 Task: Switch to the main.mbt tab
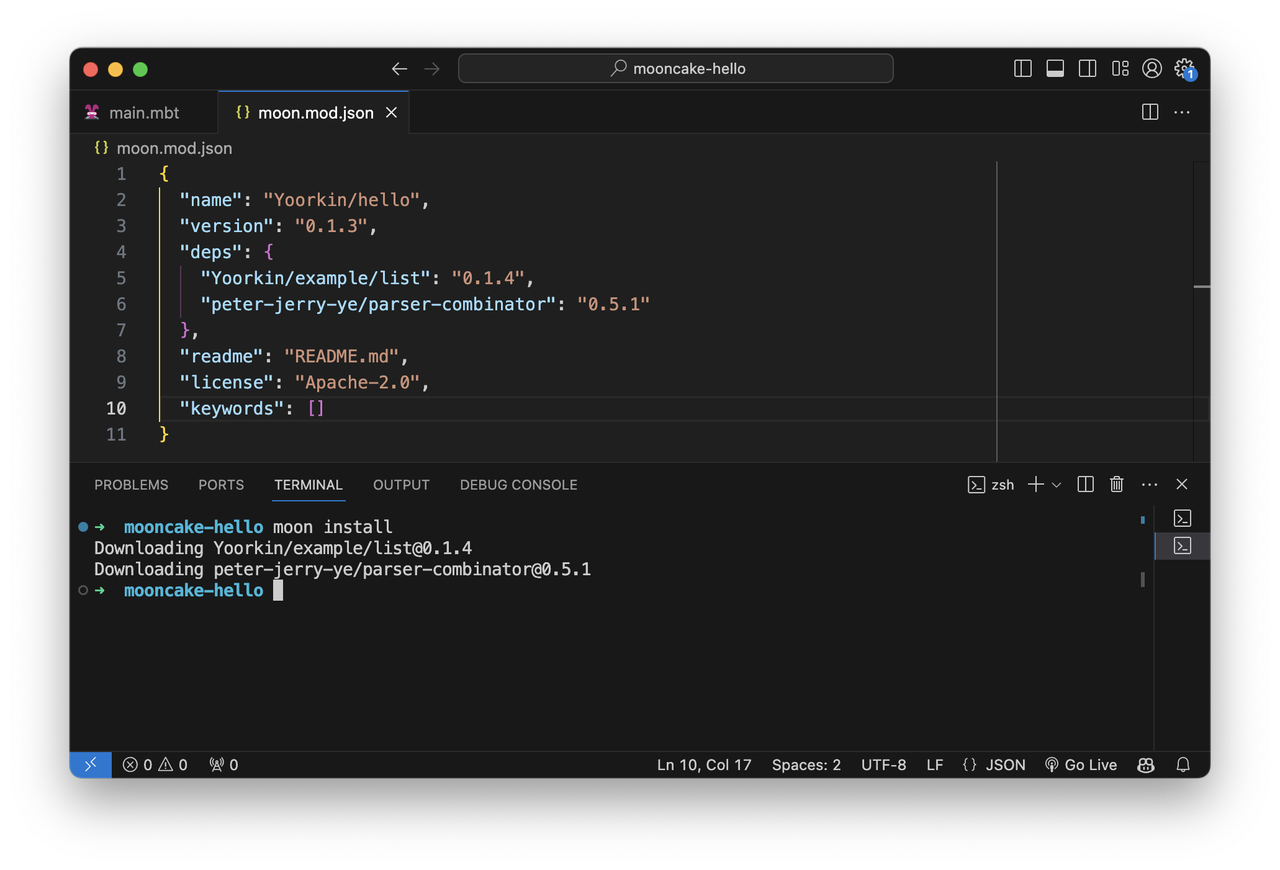(x=143, y=113)
